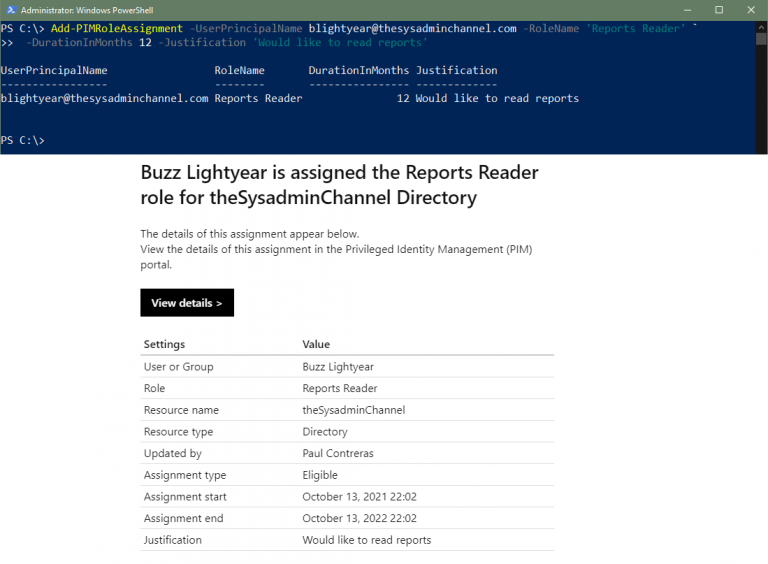The width and height of the screenshot is (768, 564).
Task: Click the Assignment type row label
Action: (185, 475)
